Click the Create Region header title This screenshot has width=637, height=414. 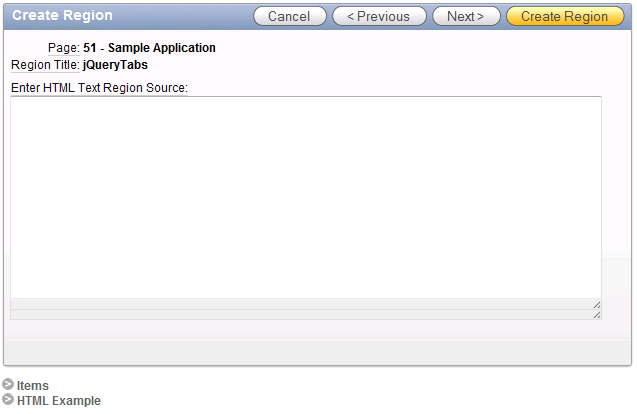point(62,15)
